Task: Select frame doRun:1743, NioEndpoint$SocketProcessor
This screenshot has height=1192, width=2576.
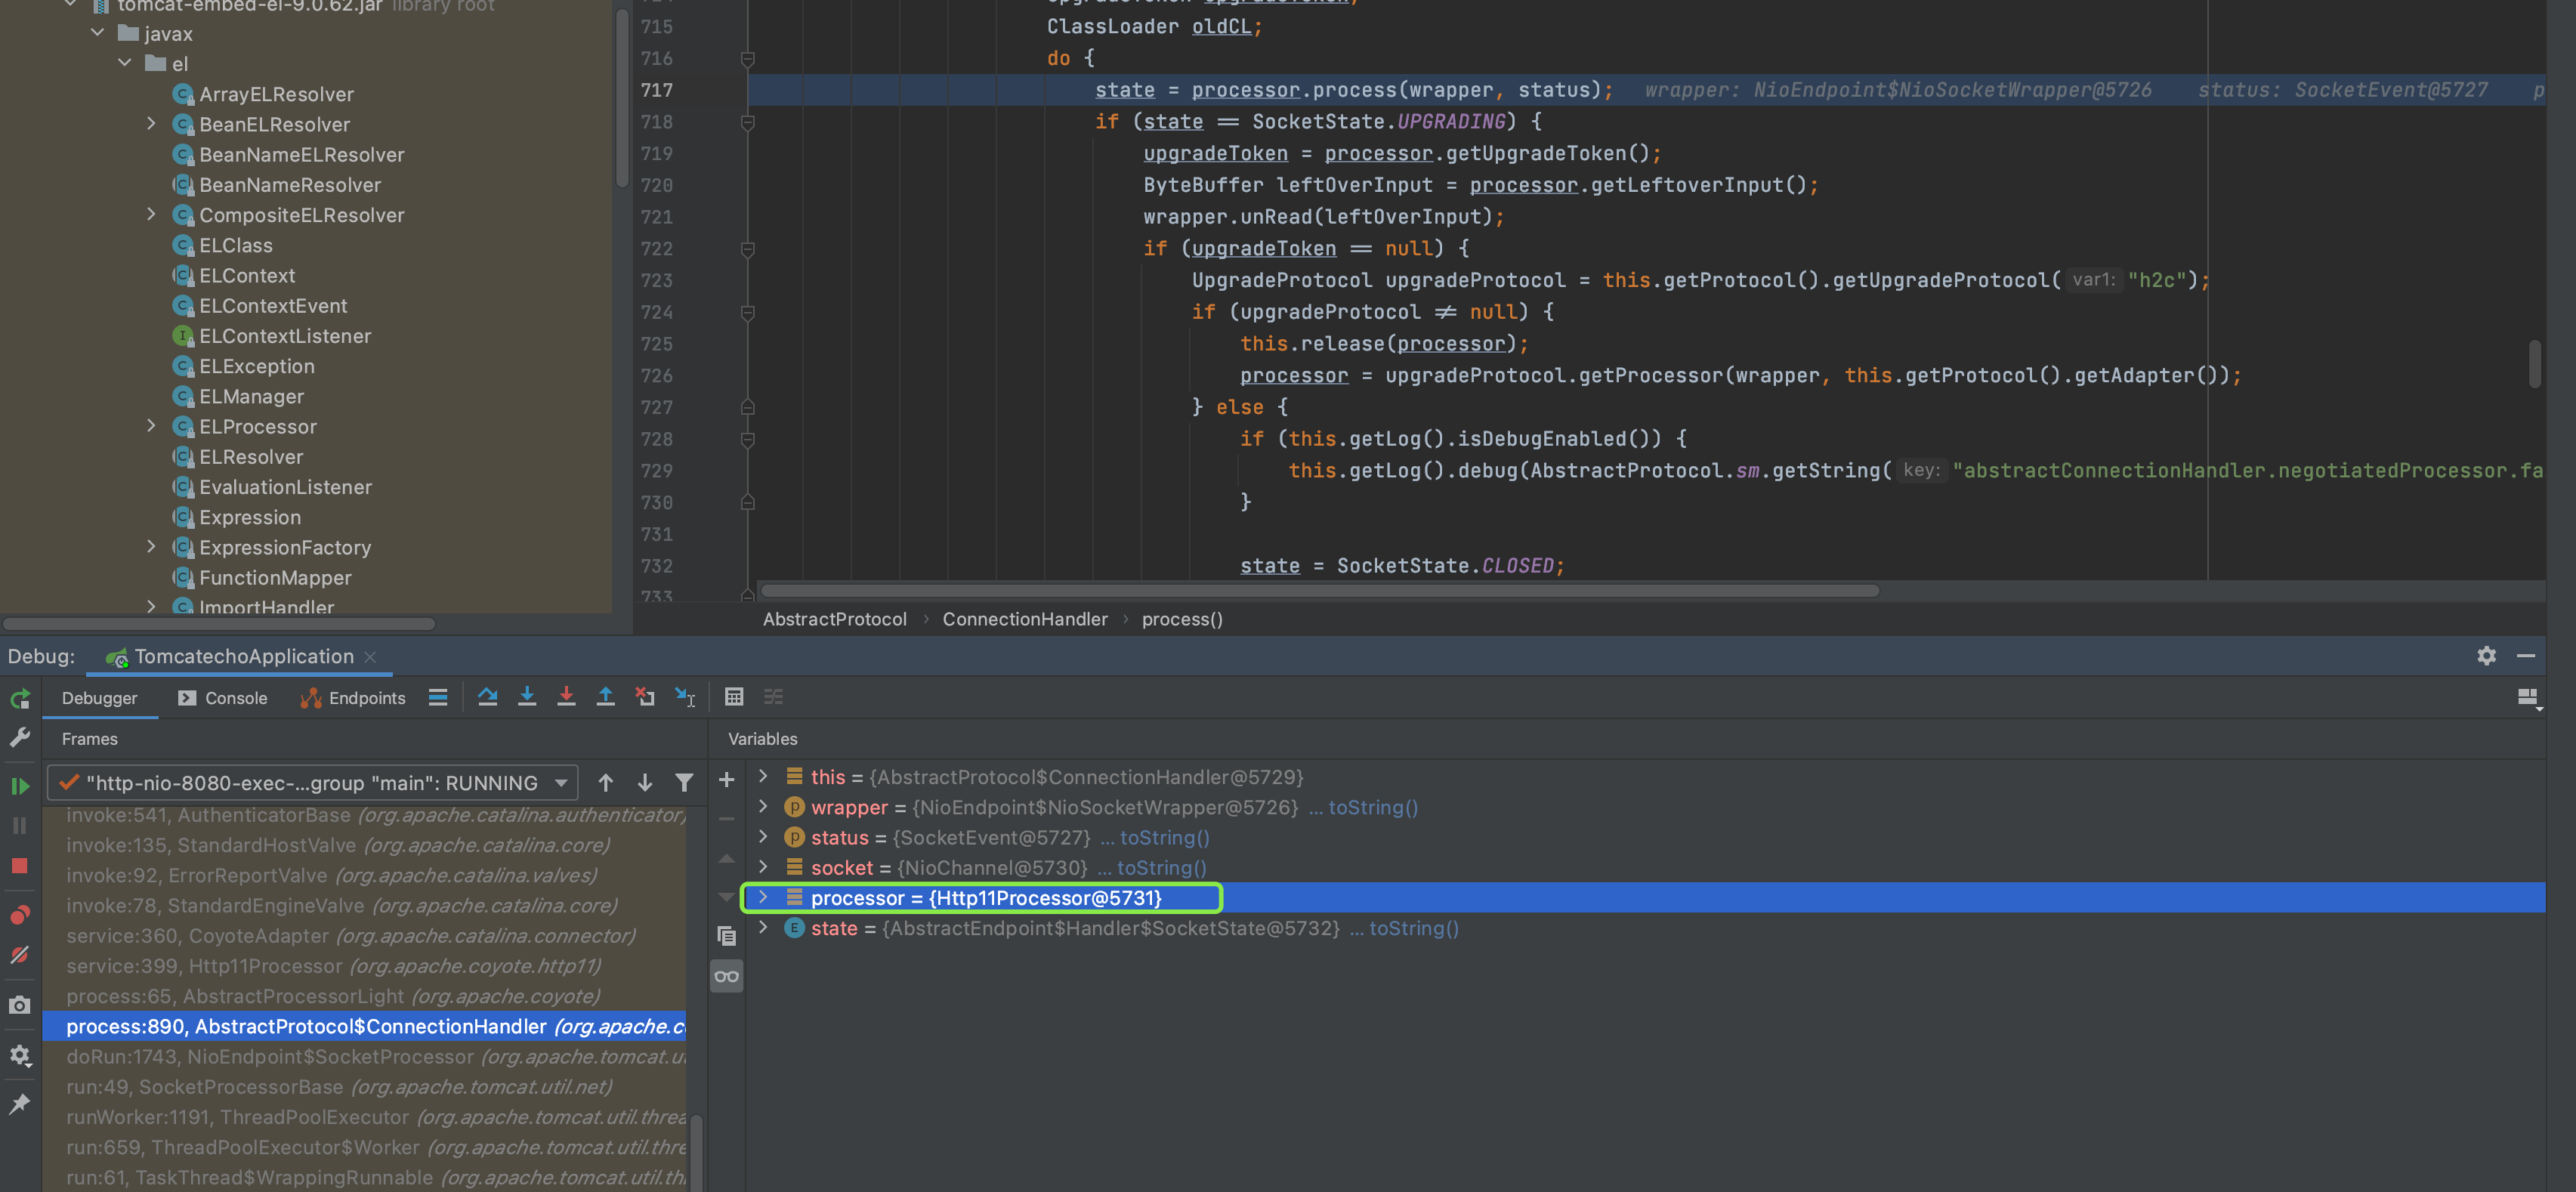Action: 365,1057
